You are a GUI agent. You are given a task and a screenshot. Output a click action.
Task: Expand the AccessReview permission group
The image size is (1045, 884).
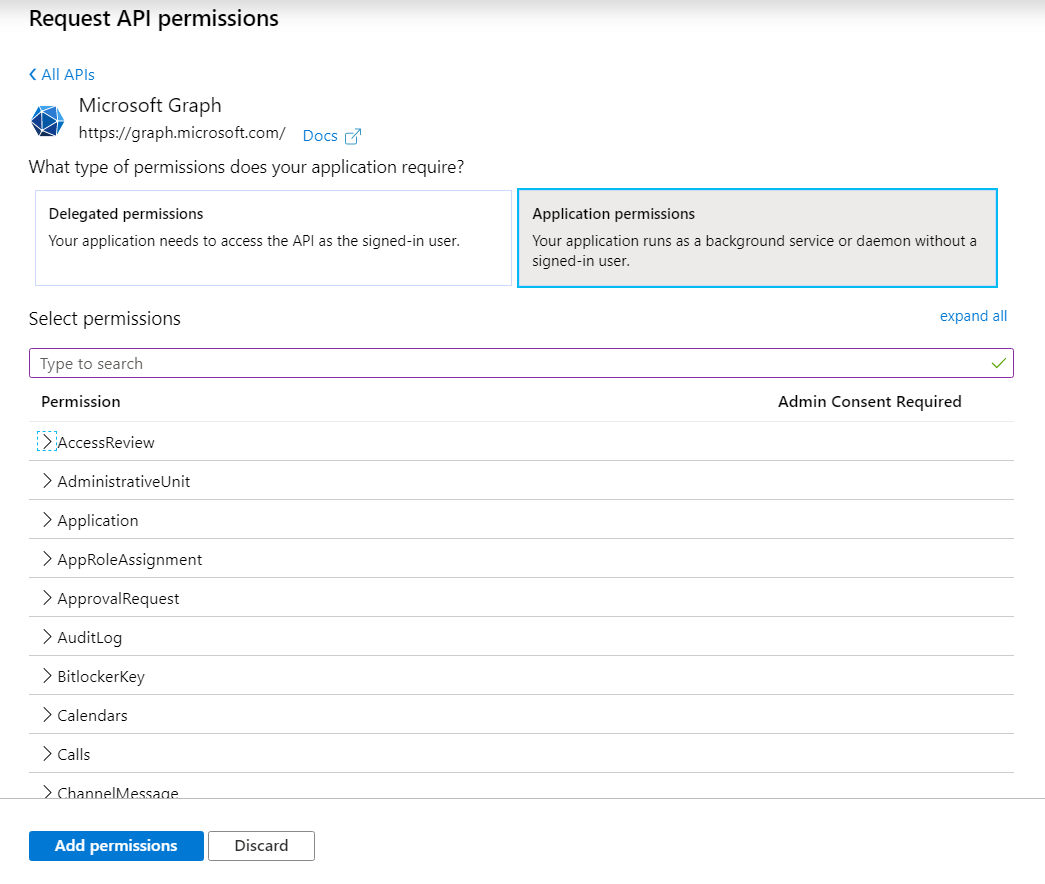pos(47,442)
